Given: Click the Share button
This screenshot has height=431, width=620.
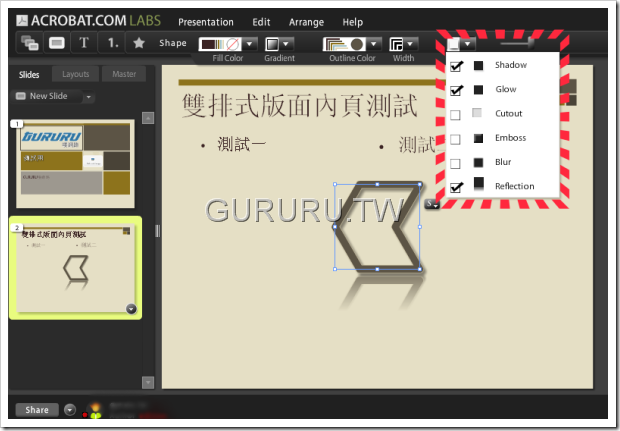Looking at the screenshot, I should [x=37, y=410].
